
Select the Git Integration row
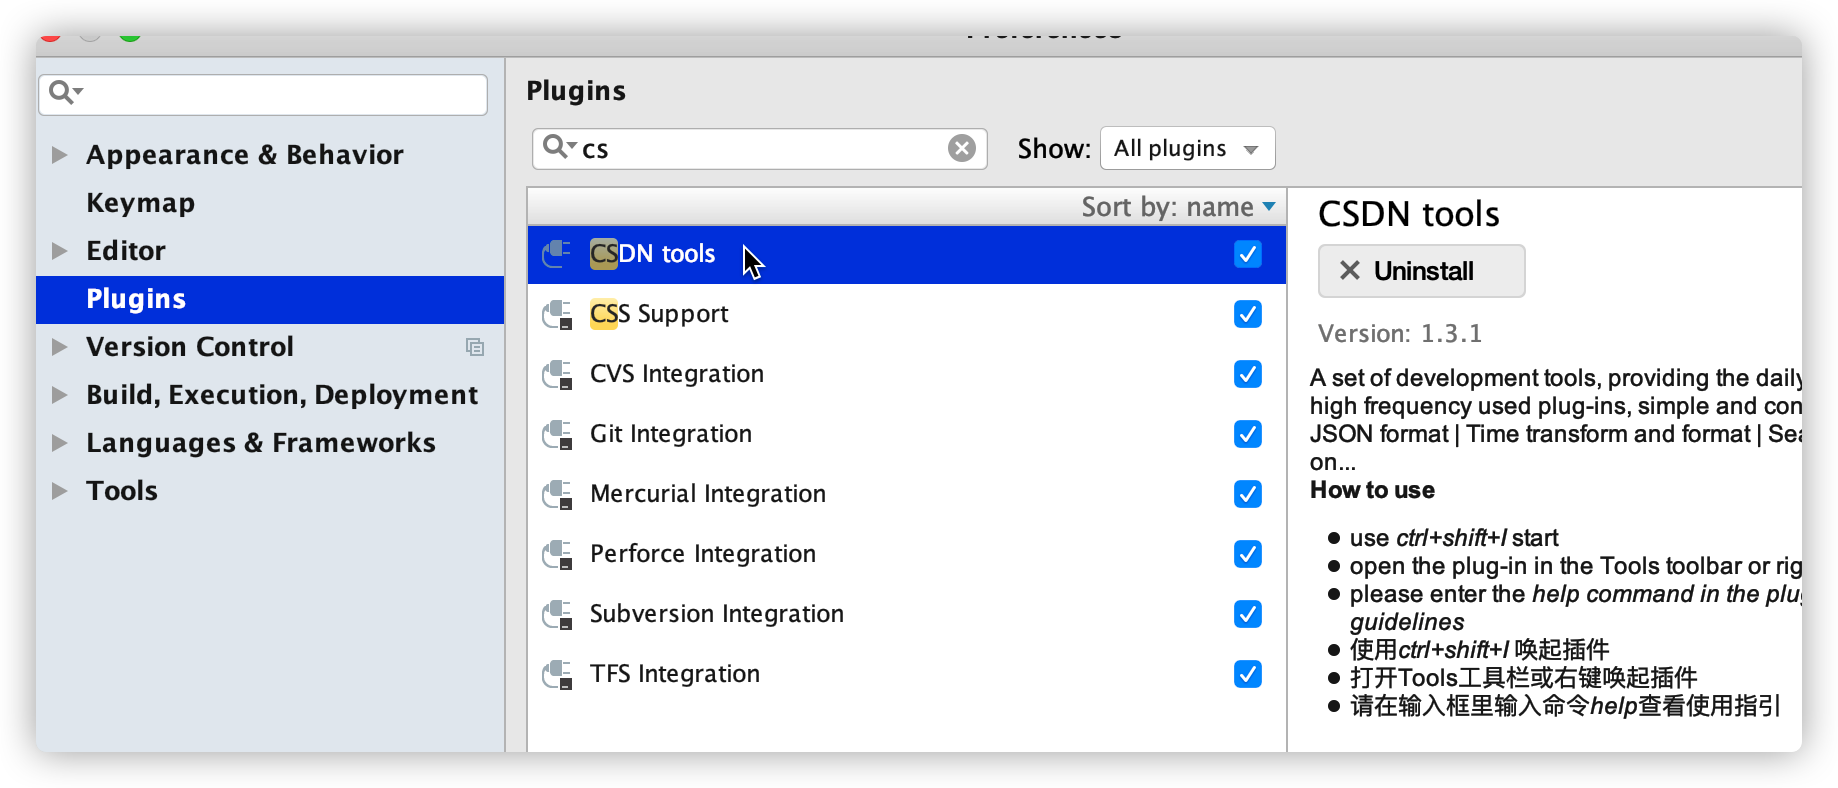click(x=906, y=434)
